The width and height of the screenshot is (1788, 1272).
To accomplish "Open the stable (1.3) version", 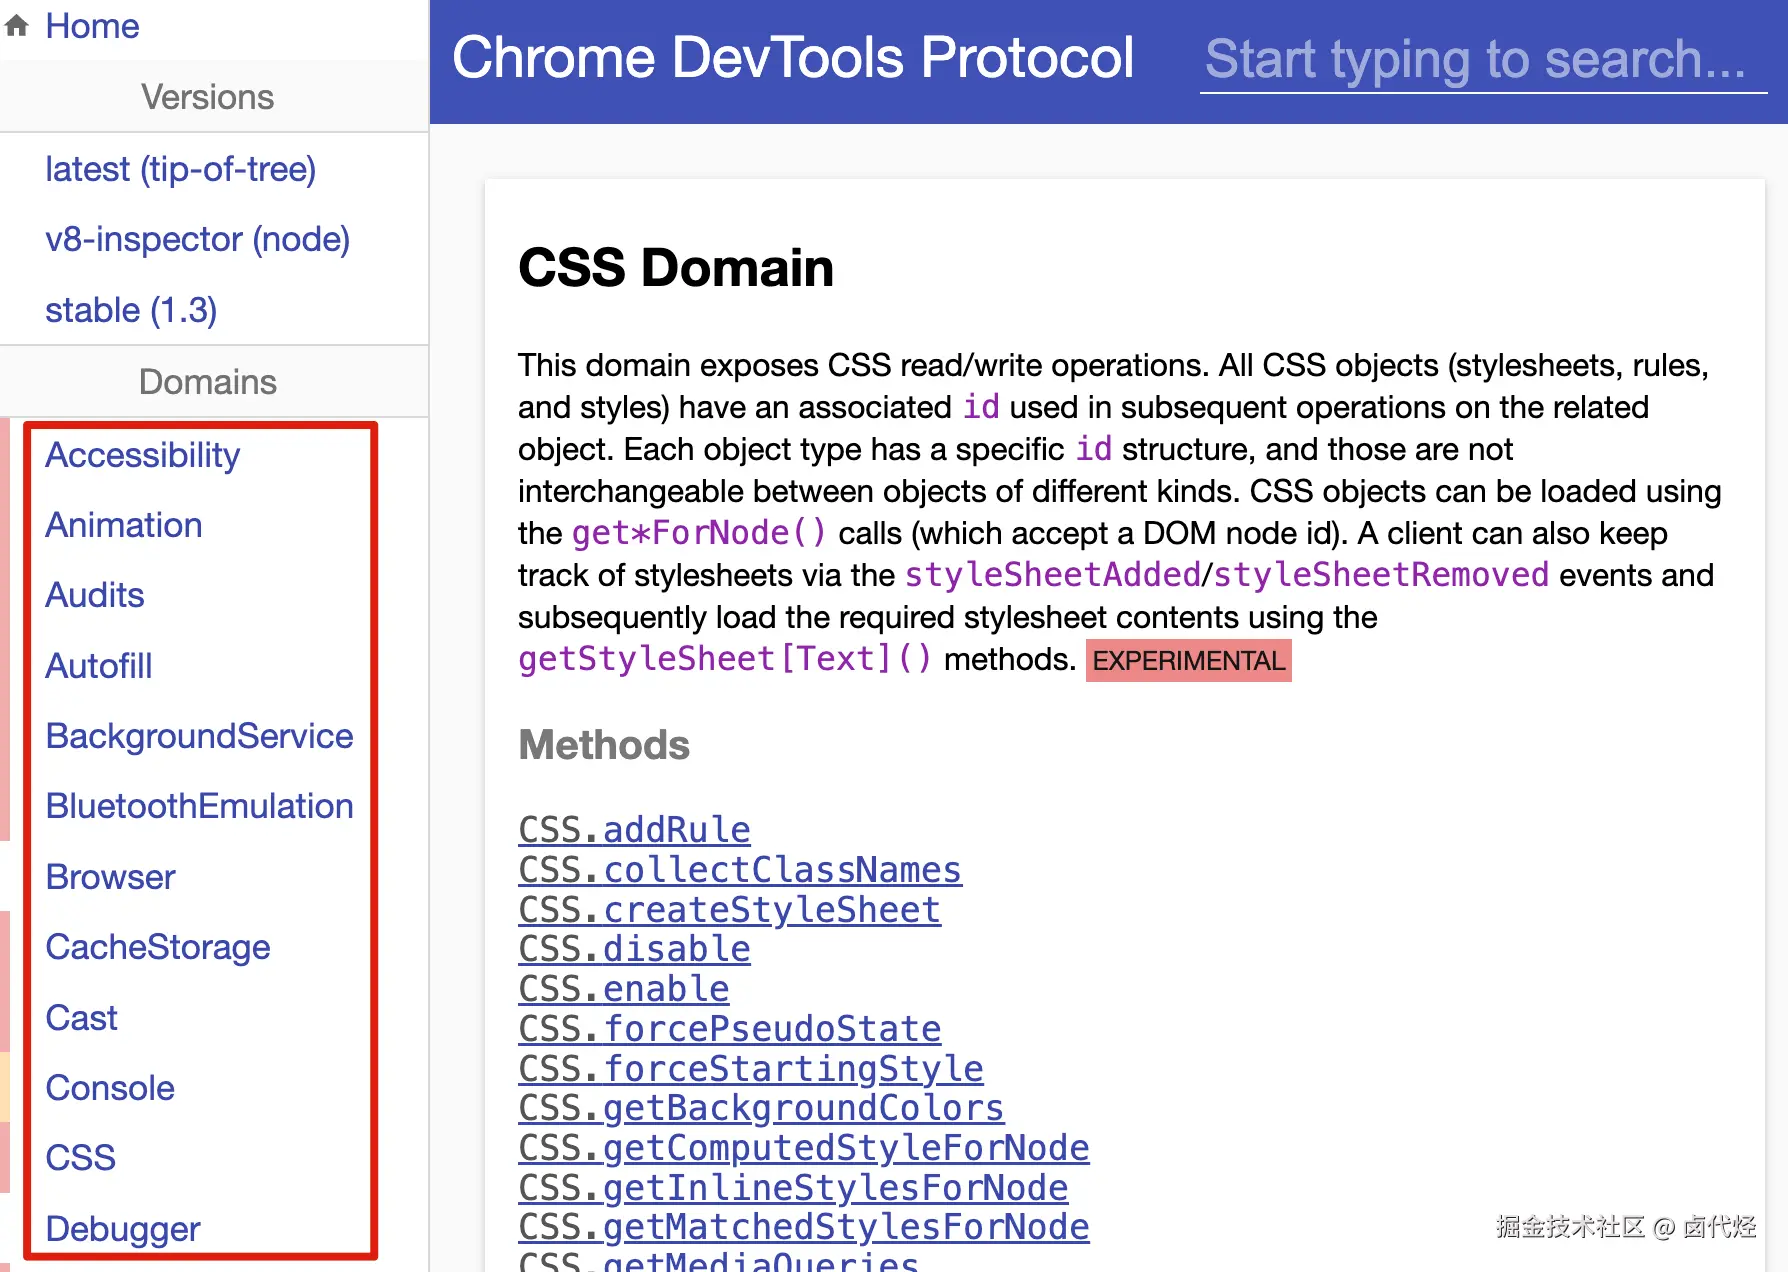I will [x=130, y=310].
